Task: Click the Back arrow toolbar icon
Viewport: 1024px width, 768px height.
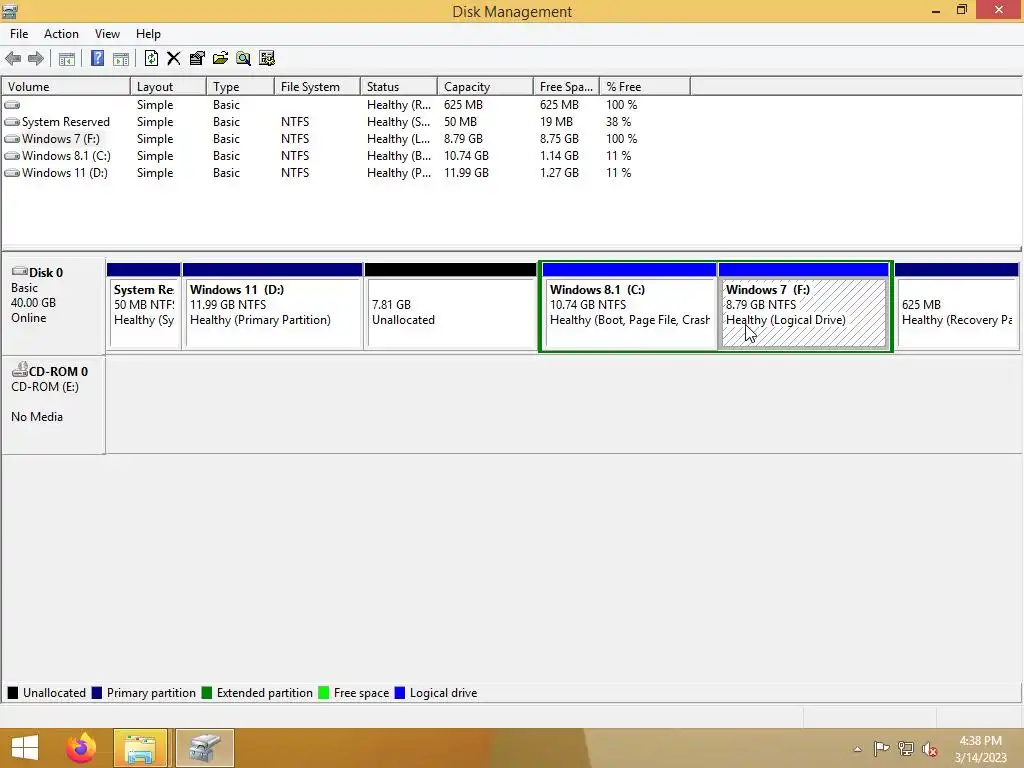Action: click(13, 59)
